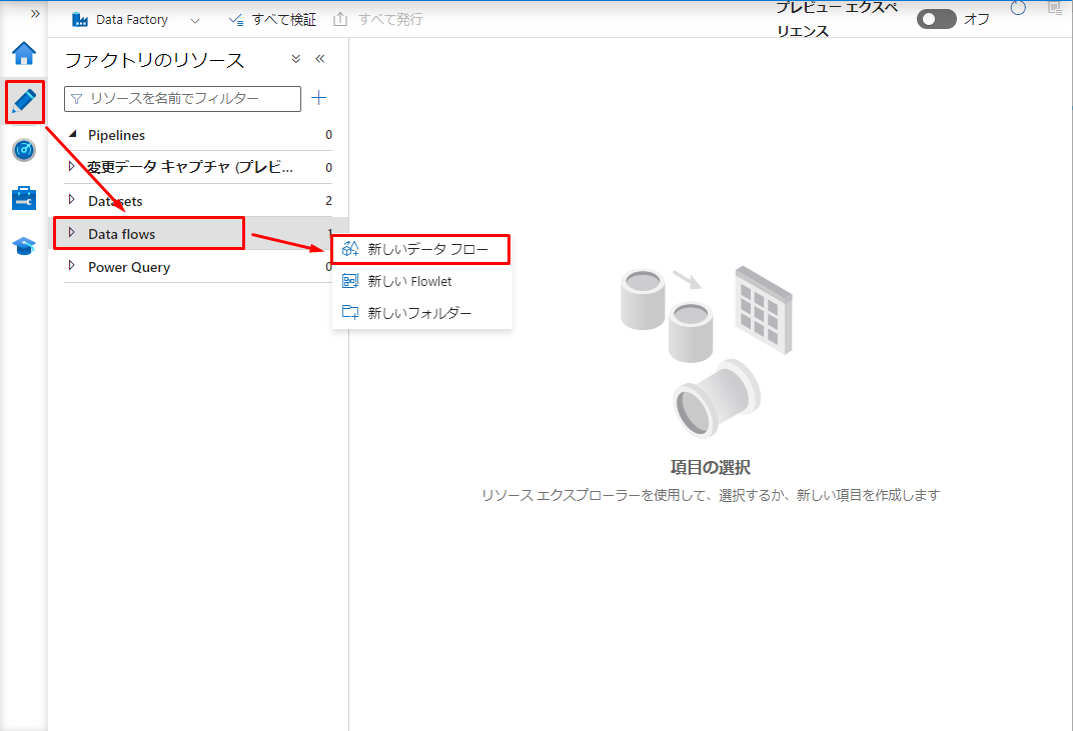The height and width of the screenshot is (731, 1073).
Task: Select 新しい Flowlet menu item
Action: pos(409,281)
